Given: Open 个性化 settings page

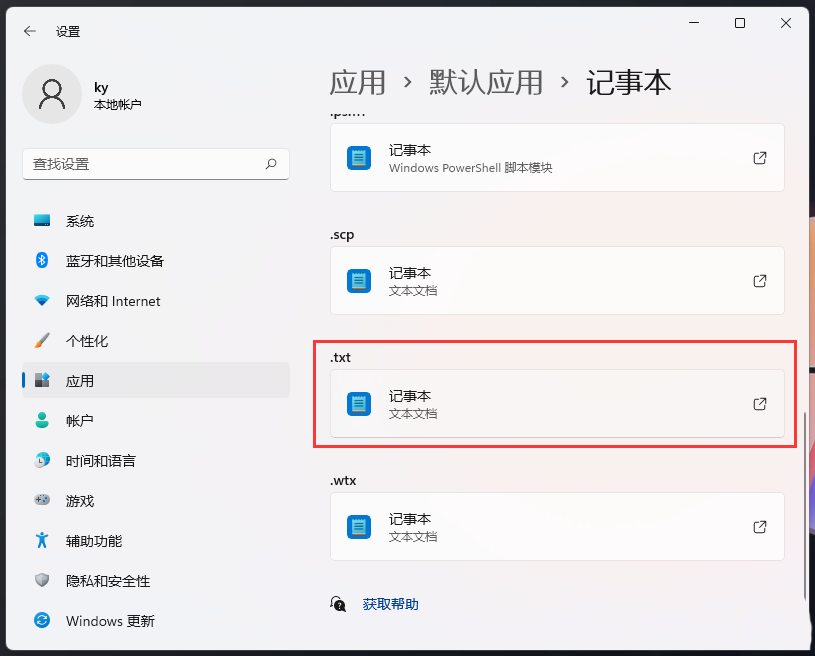Looking at the screenshot, I should click(86, 341).
